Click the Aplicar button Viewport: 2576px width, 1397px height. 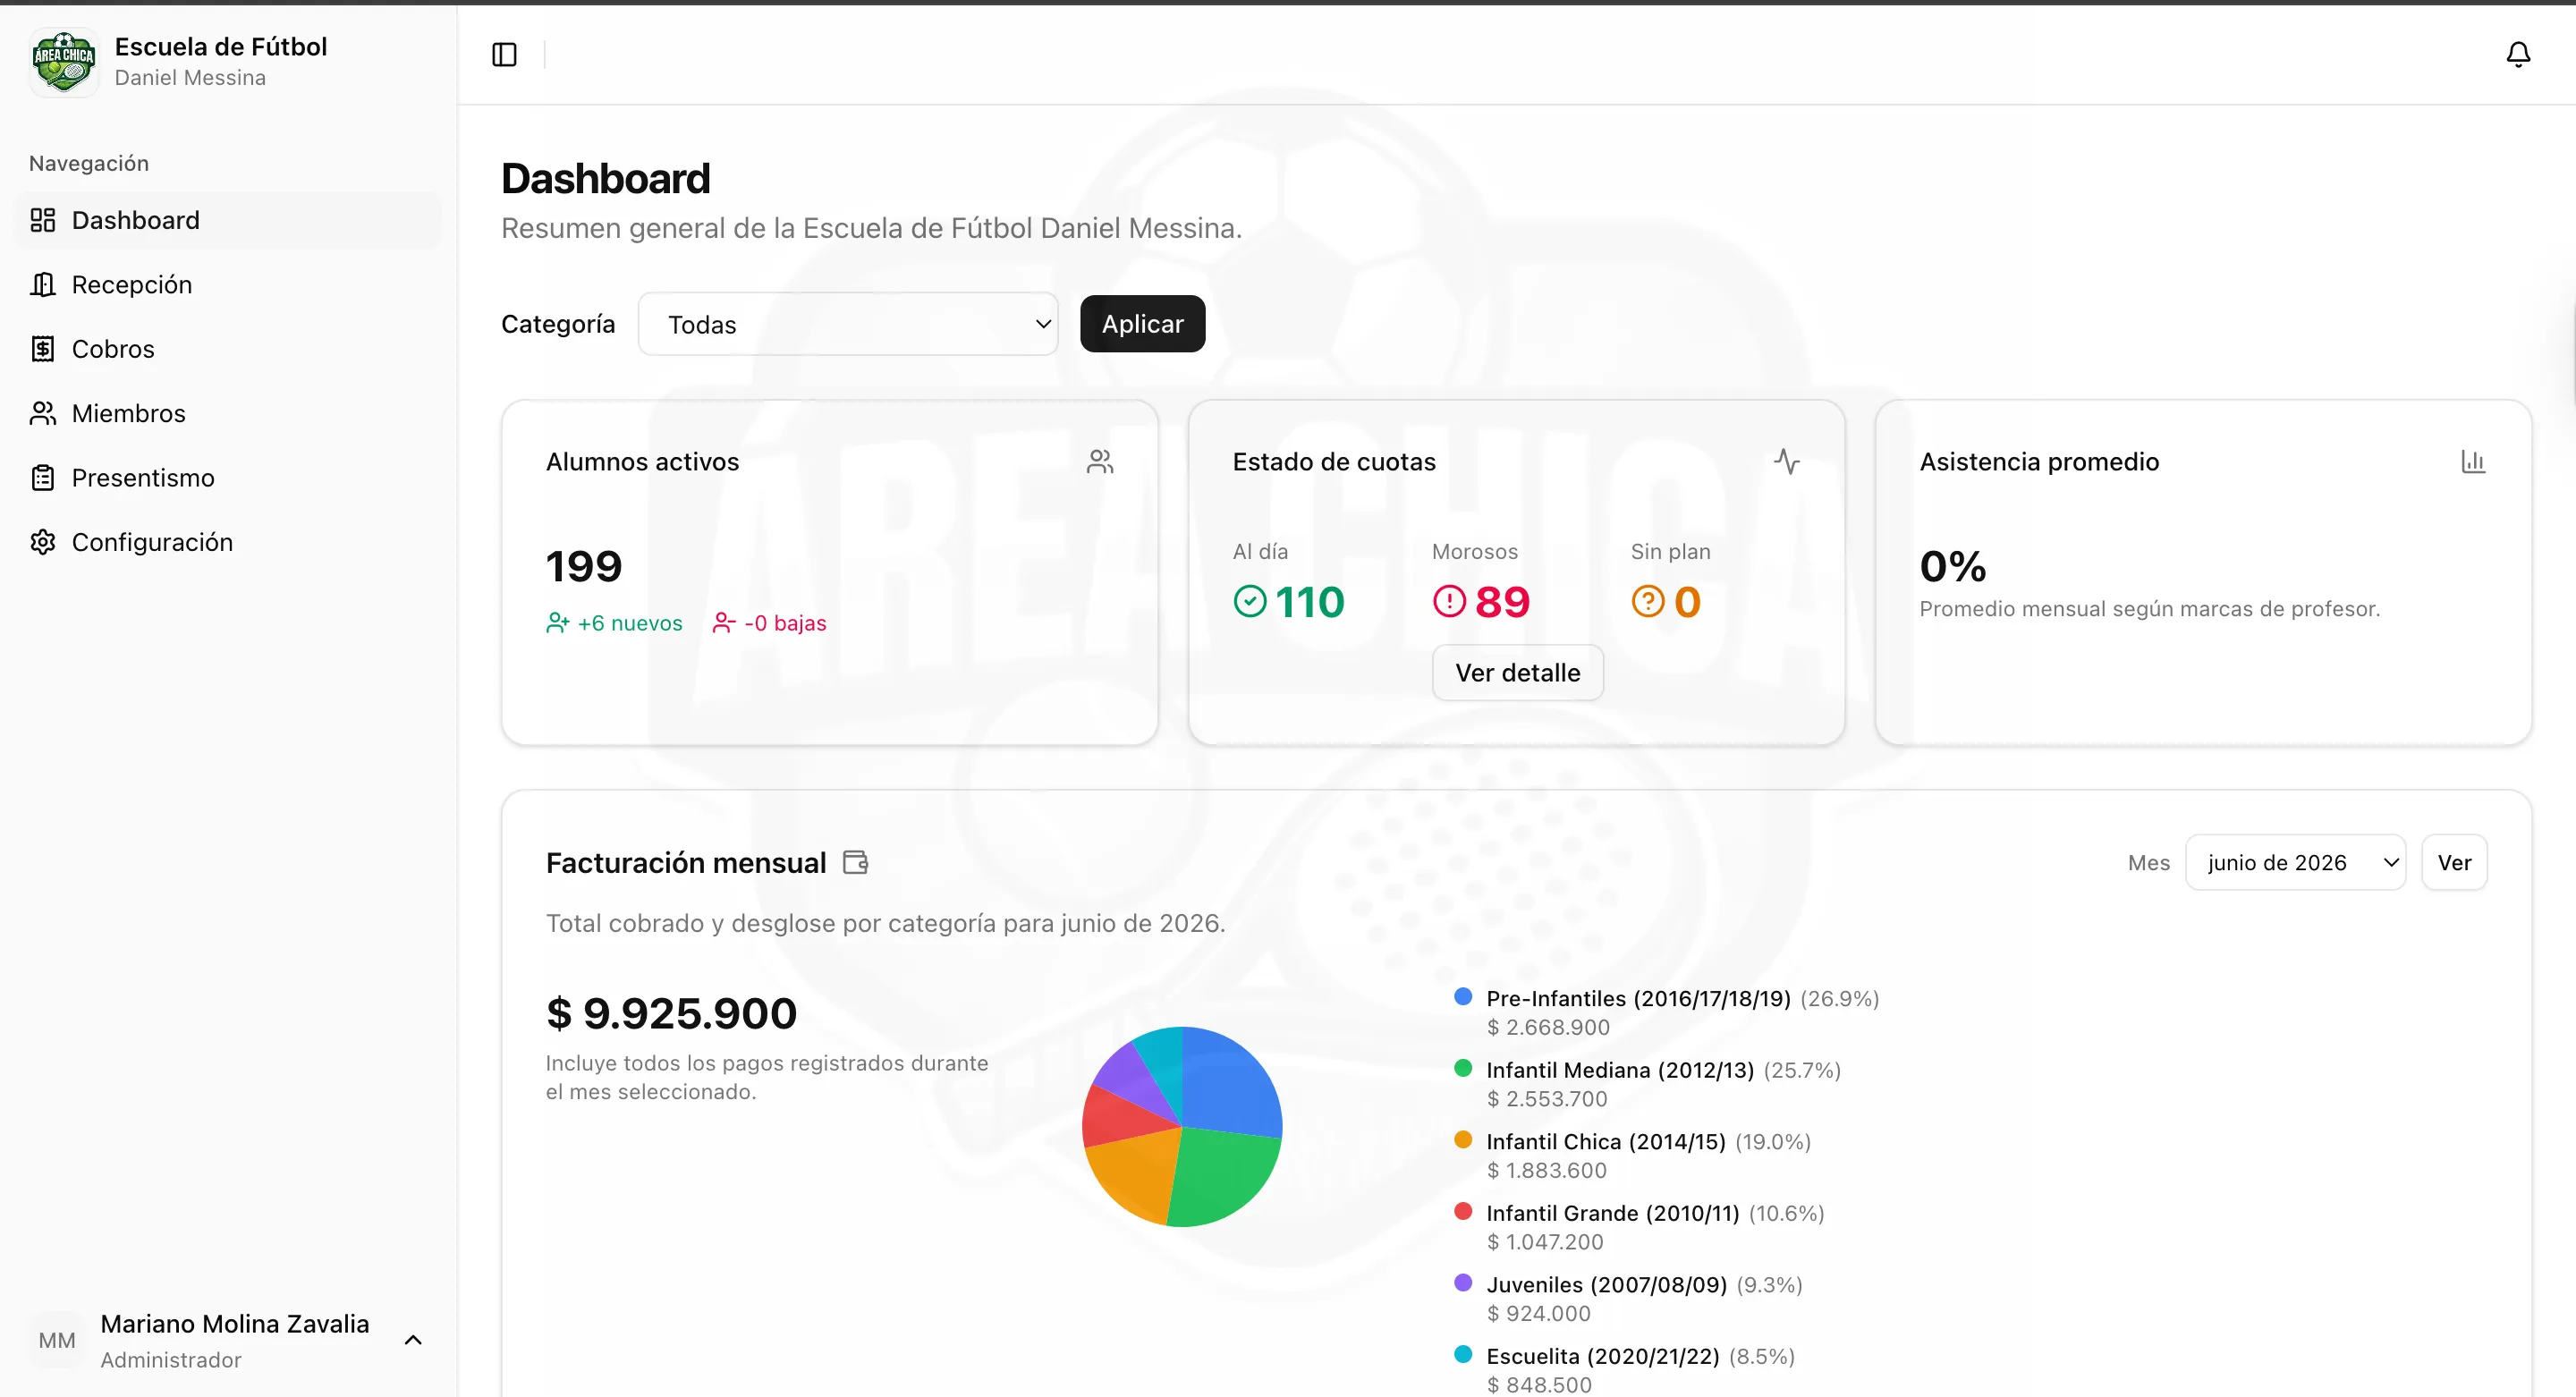click(1142, 324)
